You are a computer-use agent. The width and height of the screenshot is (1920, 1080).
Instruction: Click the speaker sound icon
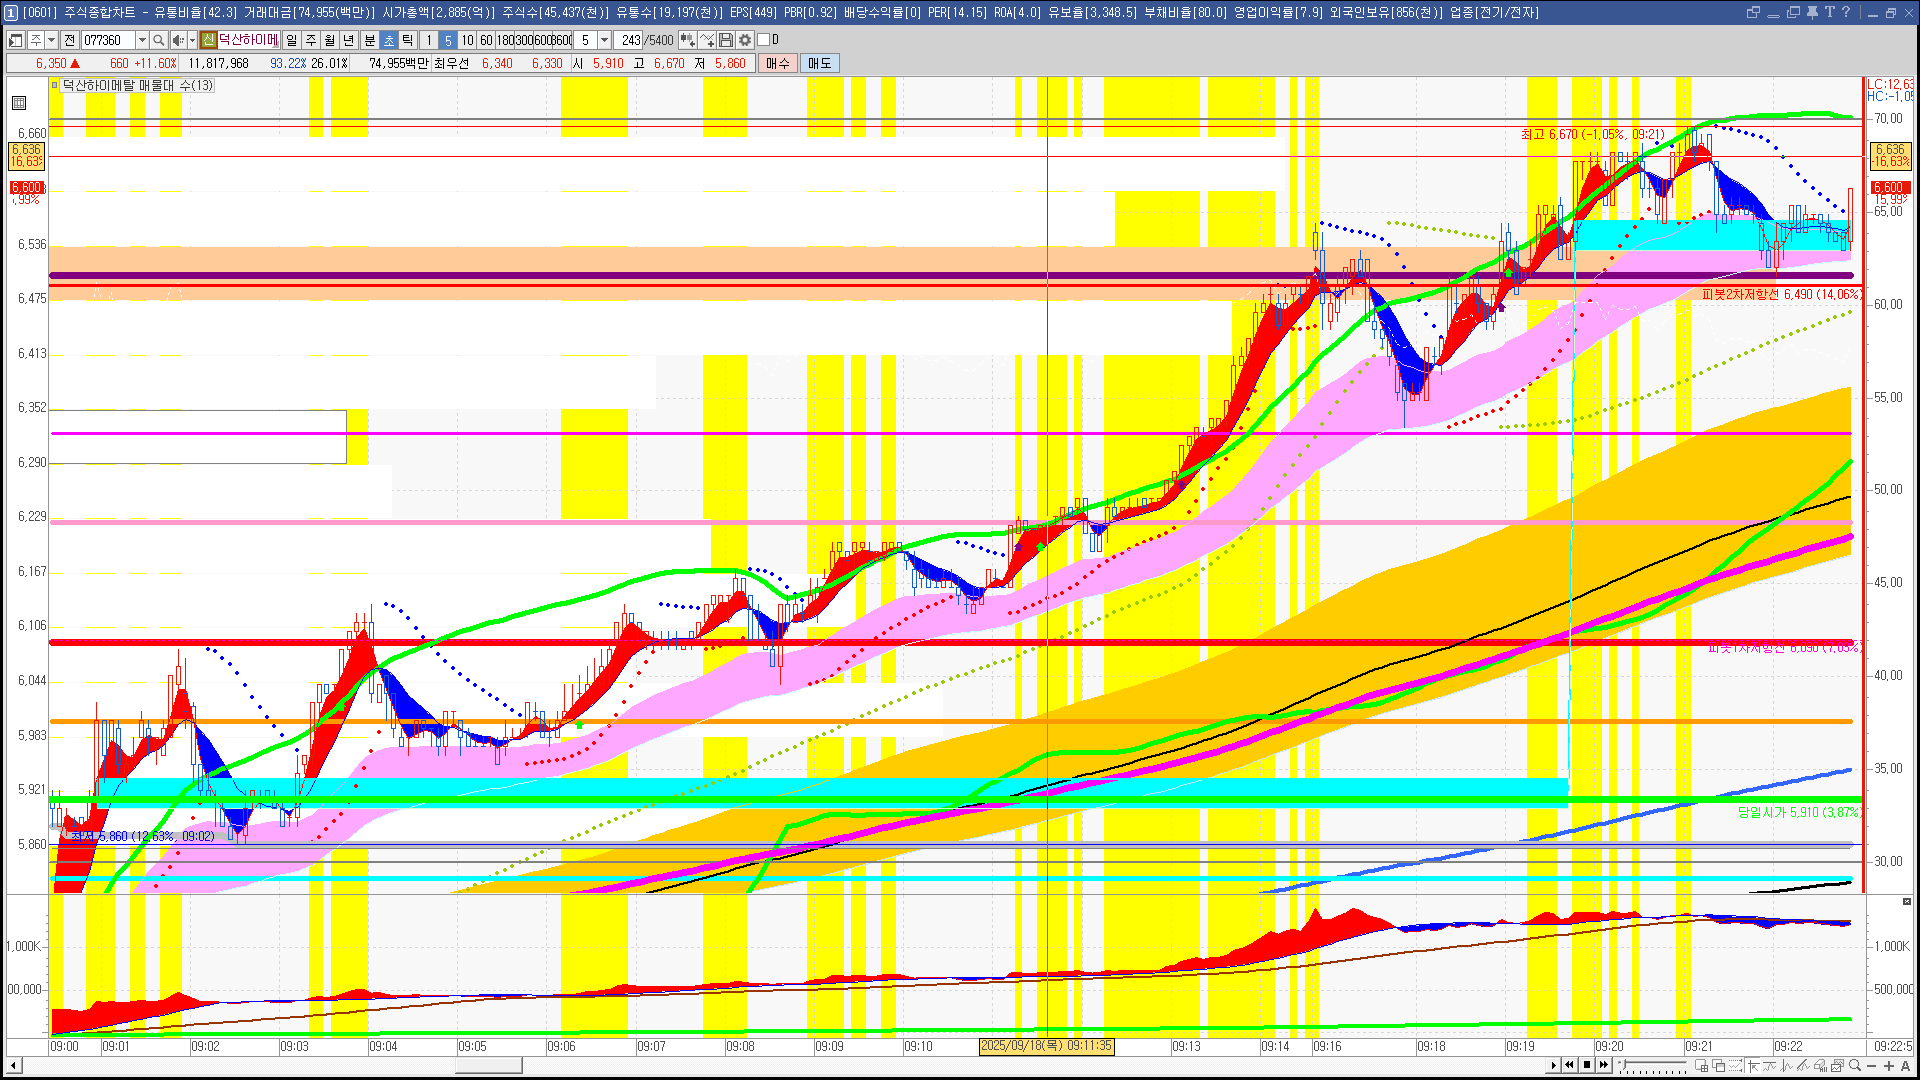(177, 40)
